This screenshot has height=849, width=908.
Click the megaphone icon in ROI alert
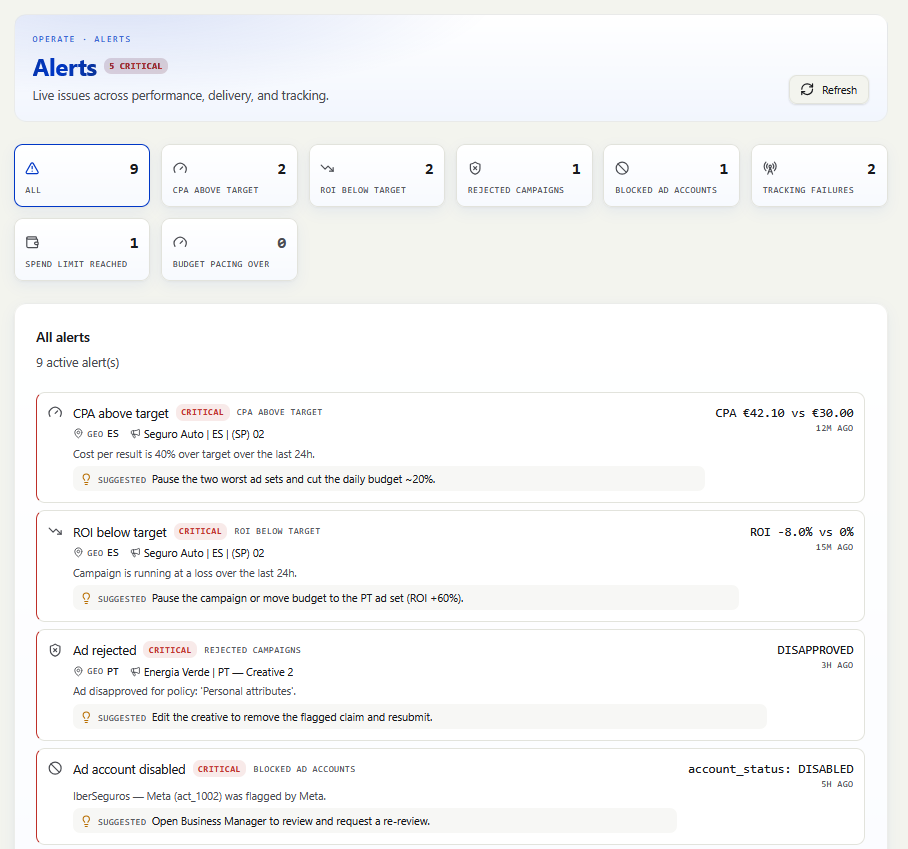pos(135,552)
